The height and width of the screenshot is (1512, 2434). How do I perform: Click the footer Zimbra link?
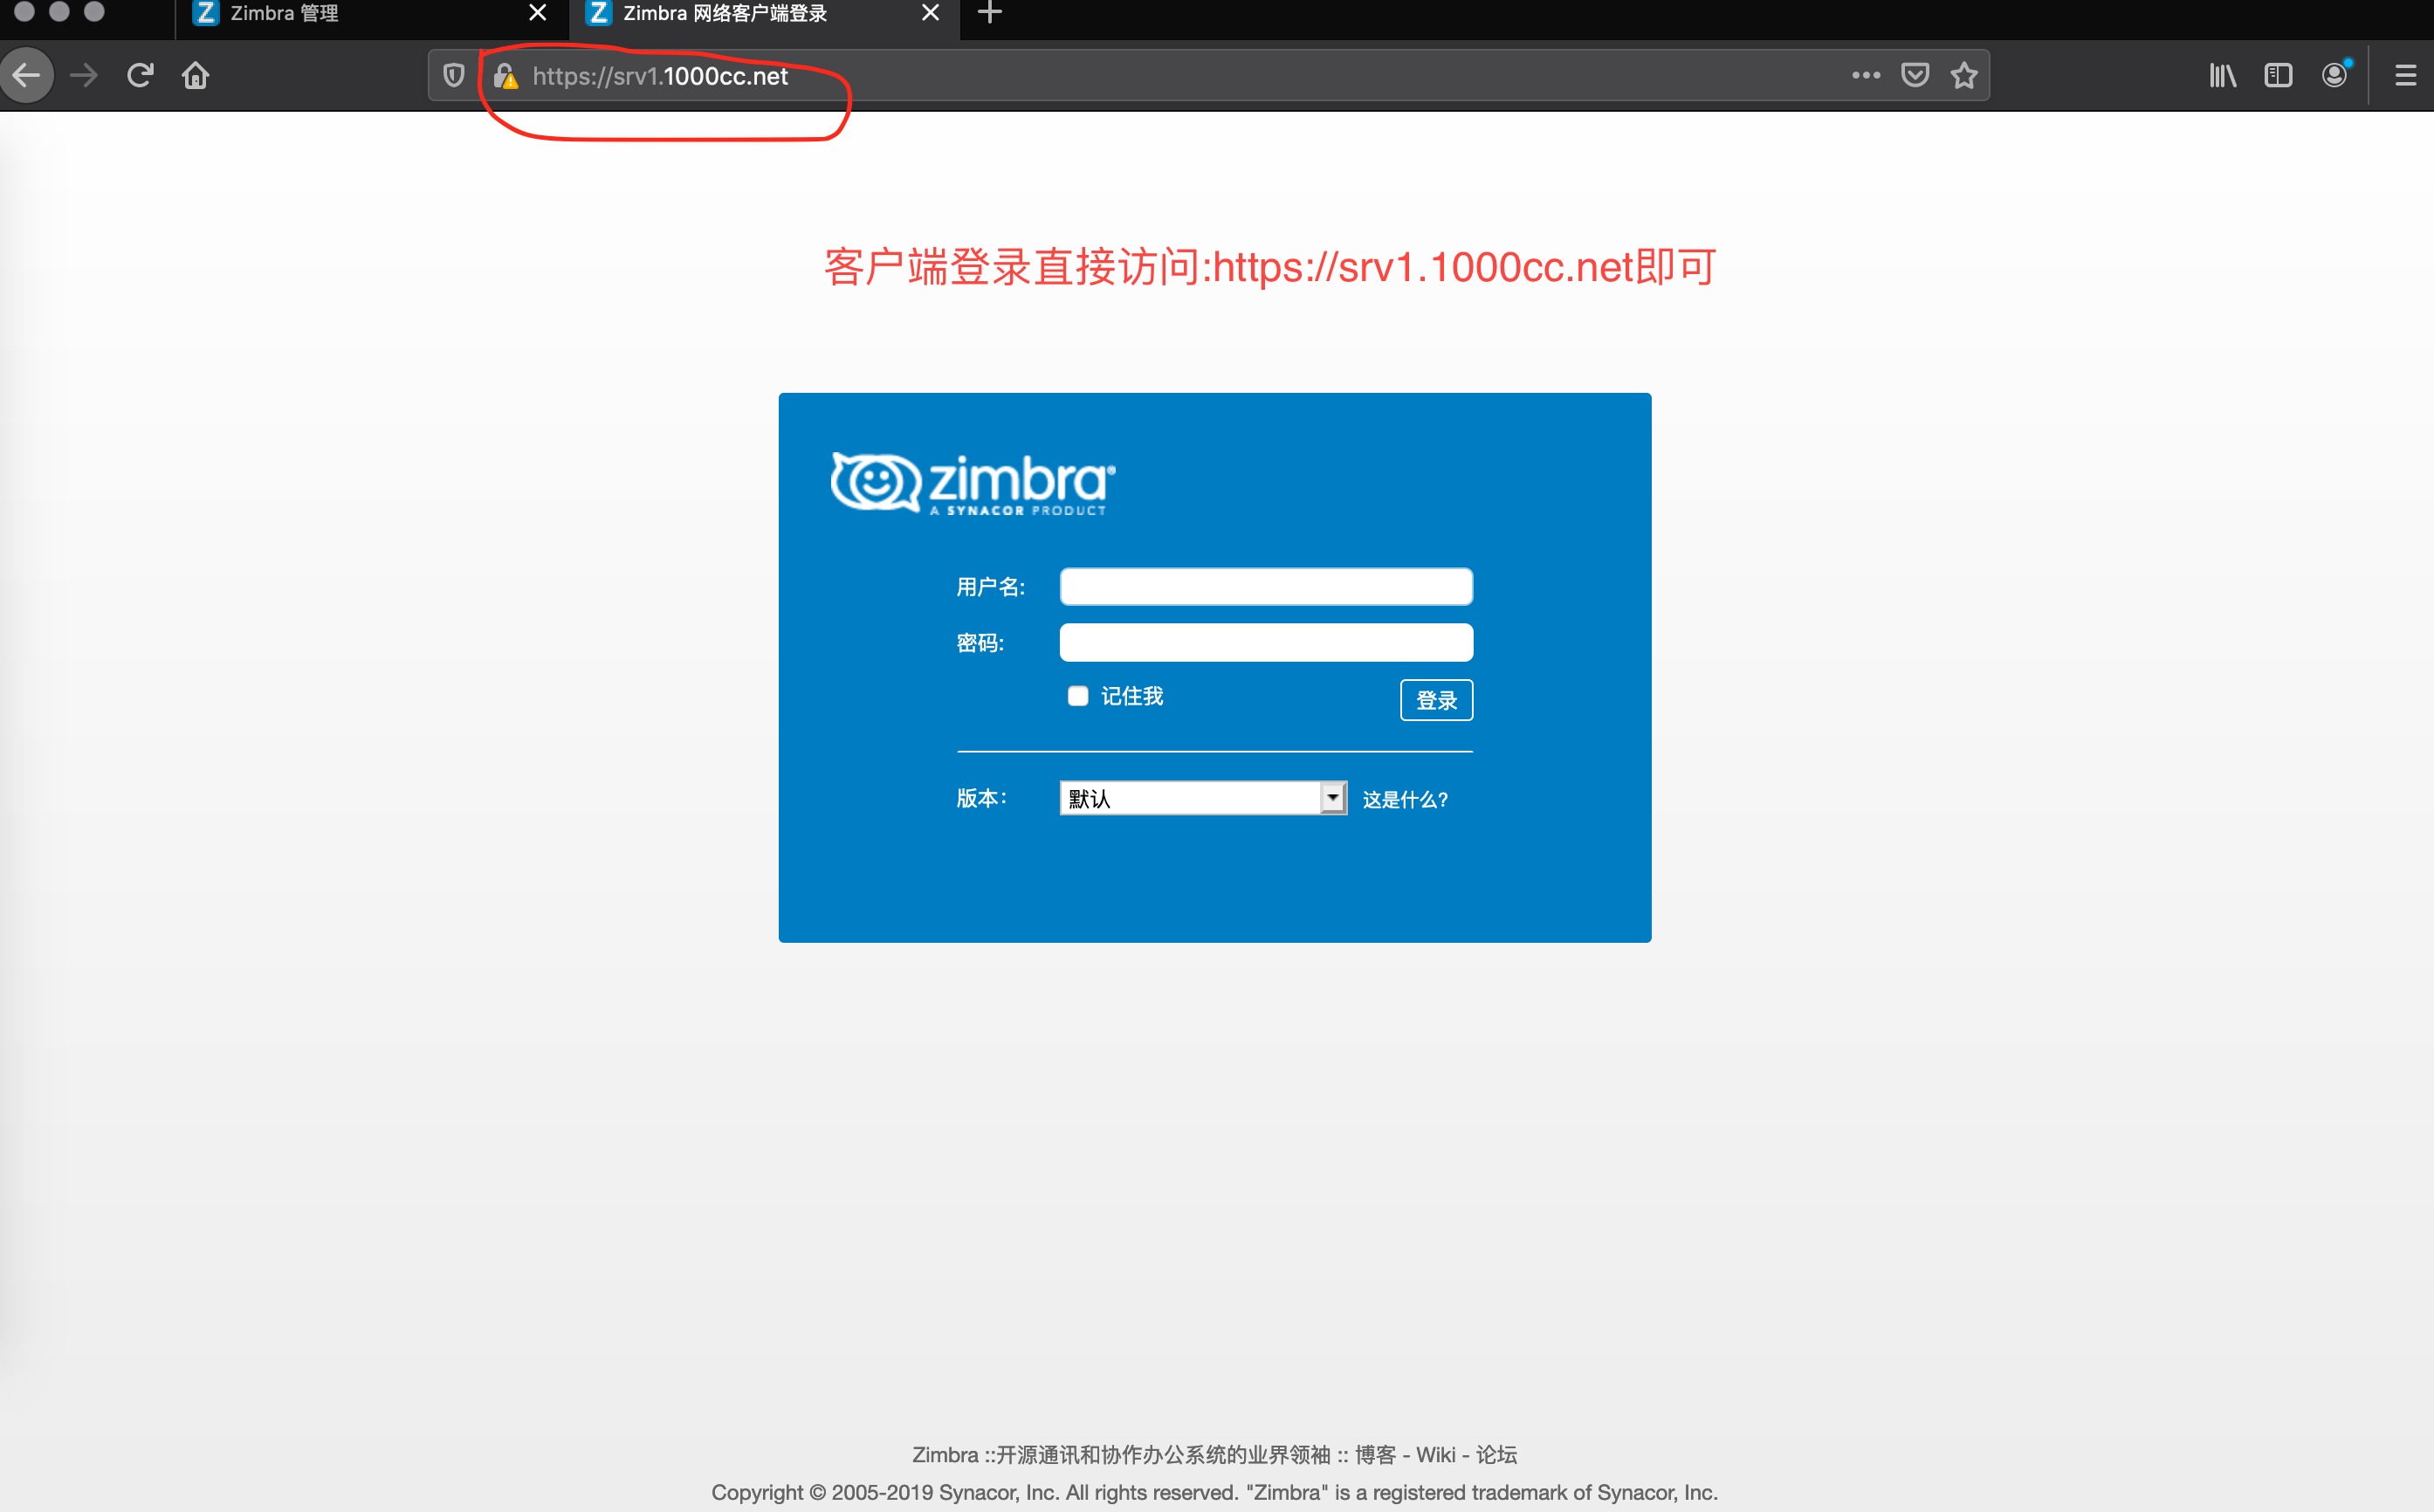(945, 1455)
